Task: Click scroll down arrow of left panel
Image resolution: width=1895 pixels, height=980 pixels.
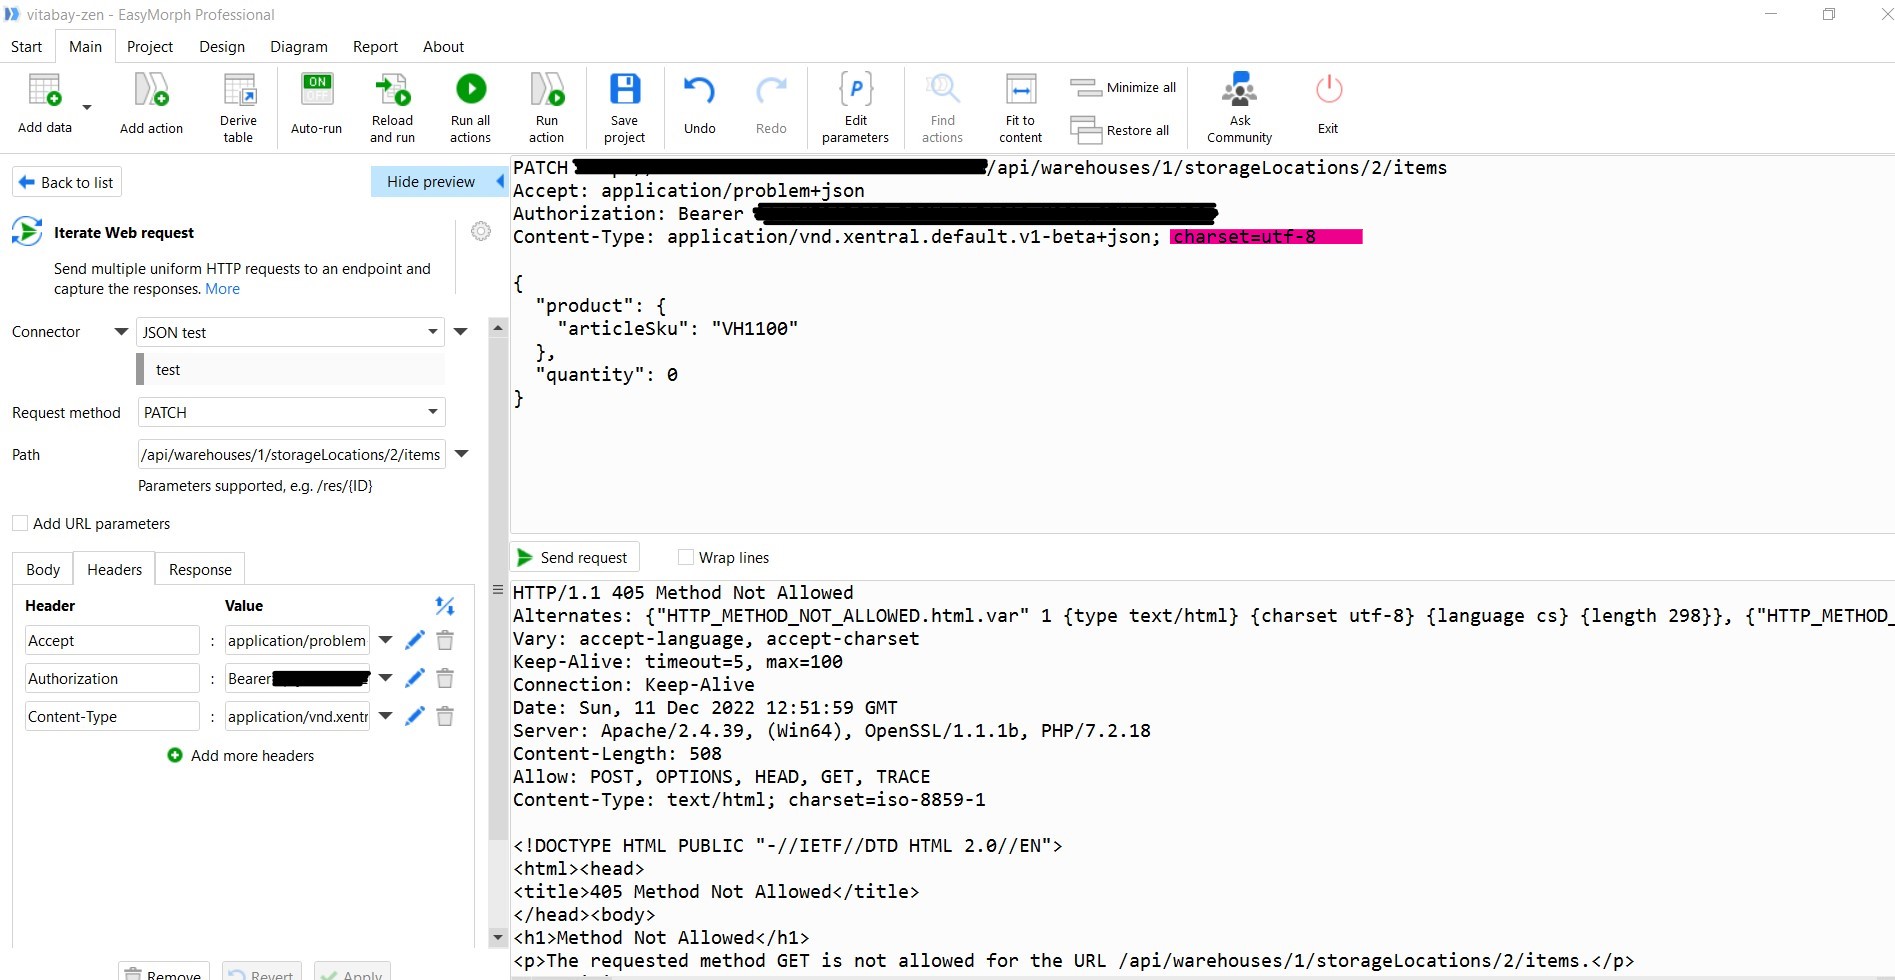Action: [x=498, y=938]
